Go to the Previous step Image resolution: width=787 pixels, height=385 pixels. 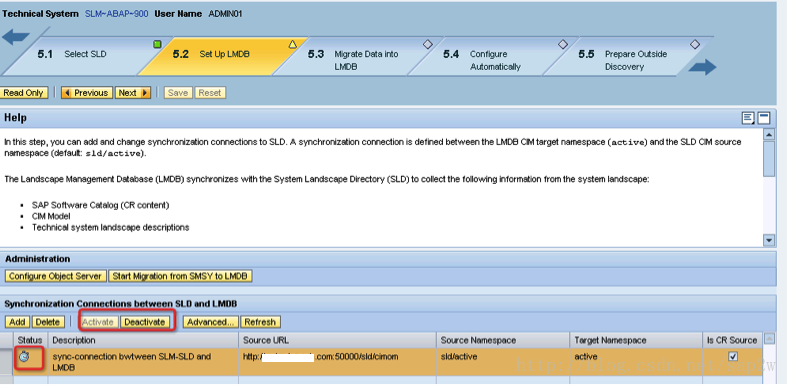coord(87,93)
